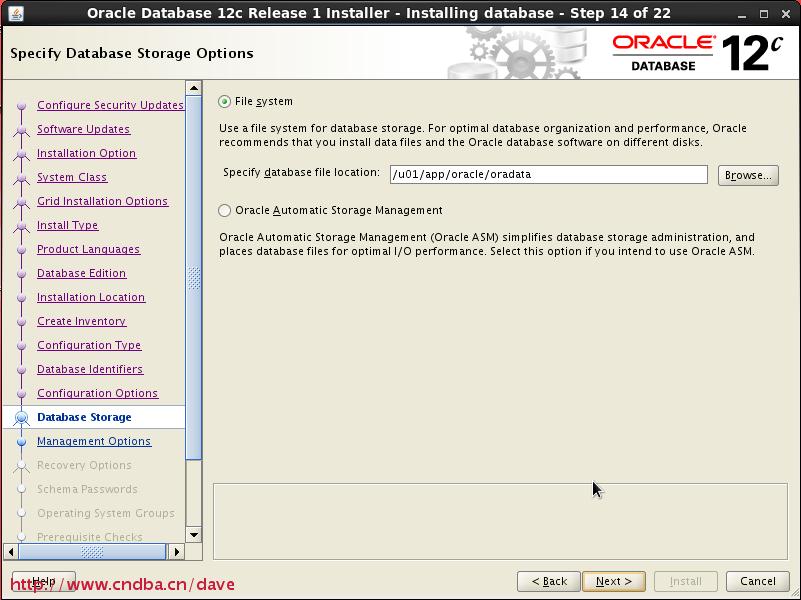
Task: Click the horizontal scrollbar thumb under steps
Action: point(92,551)
